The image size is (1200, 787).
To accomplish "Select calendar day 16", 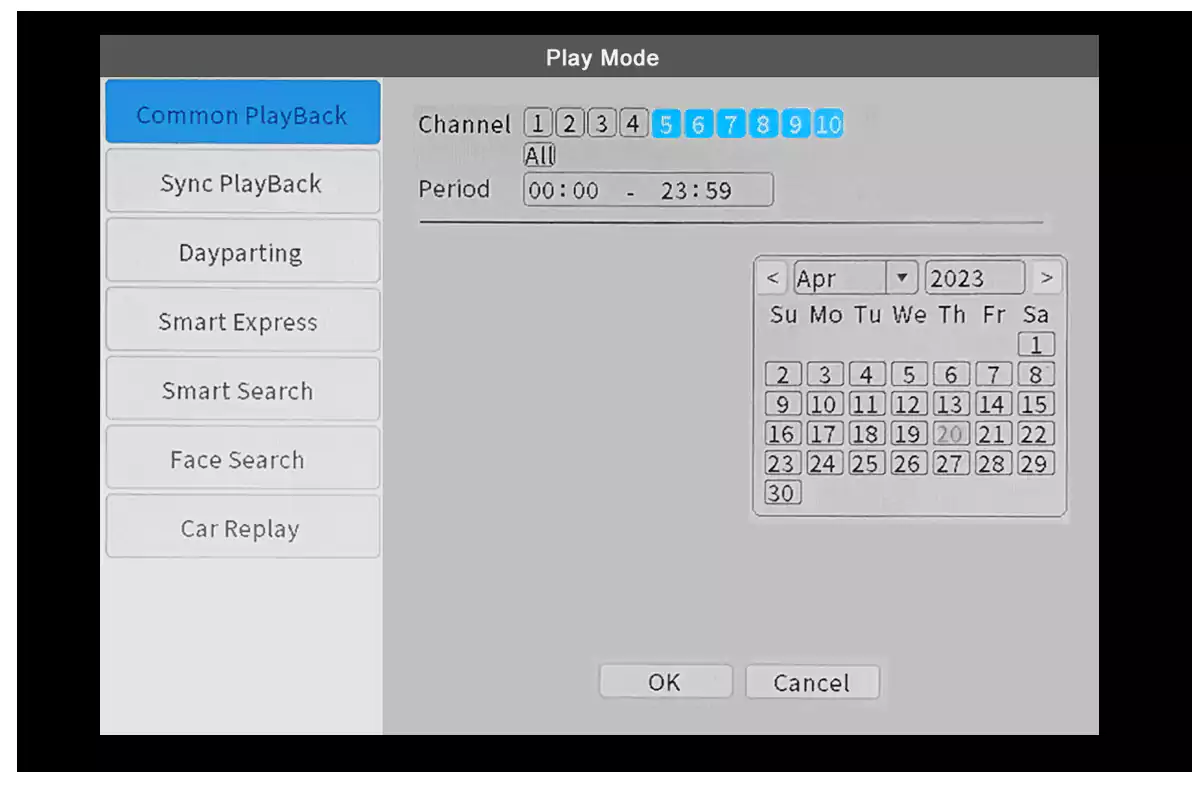I will click(x=783, y=434).
